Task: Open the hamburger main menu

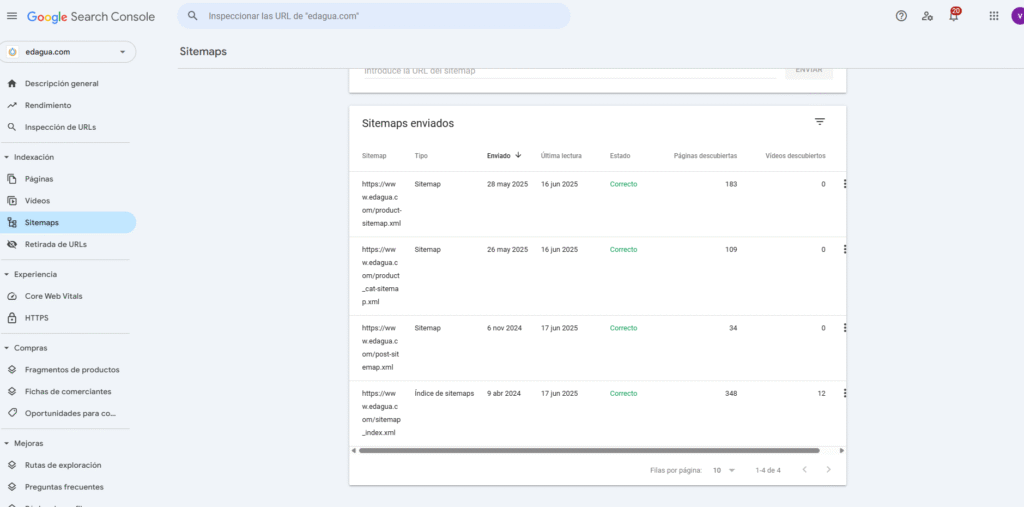Action: click(x=12, y=16)
